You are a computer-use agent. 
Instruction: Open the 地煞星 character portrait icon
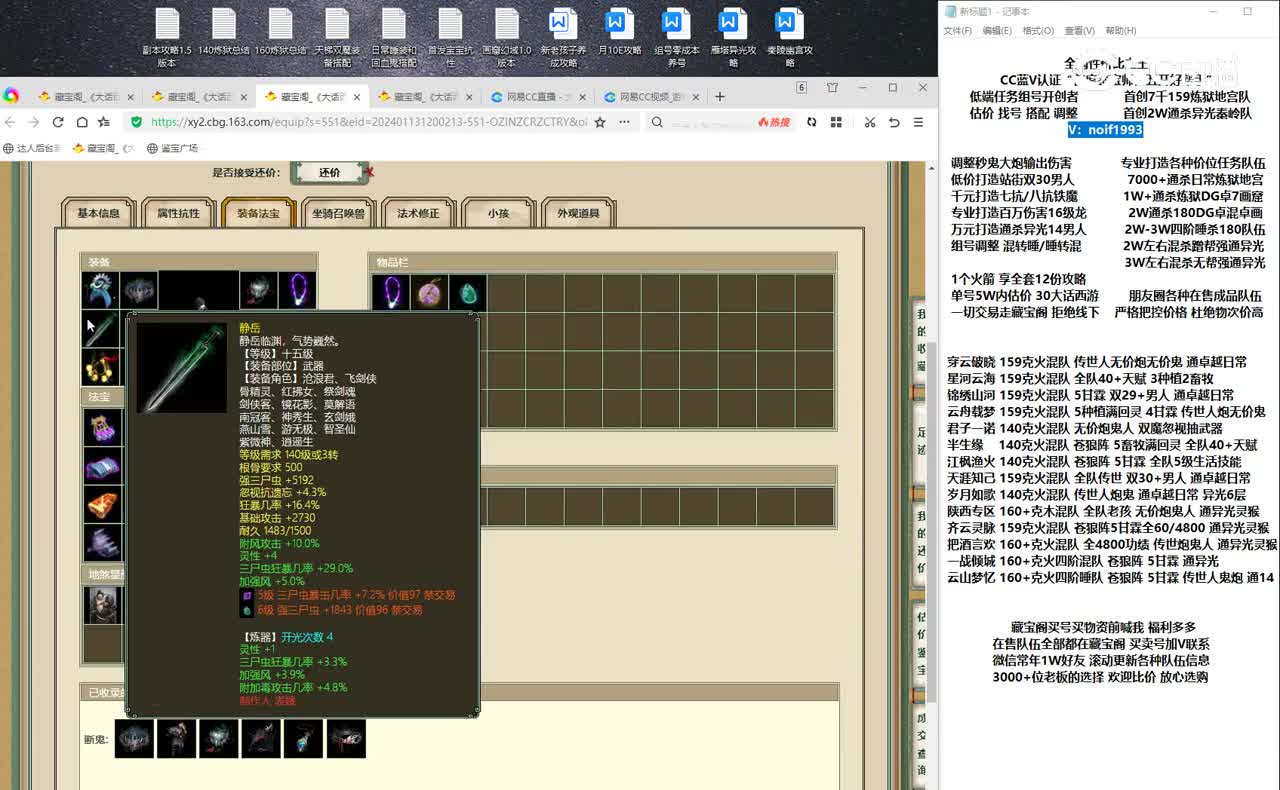102,605
